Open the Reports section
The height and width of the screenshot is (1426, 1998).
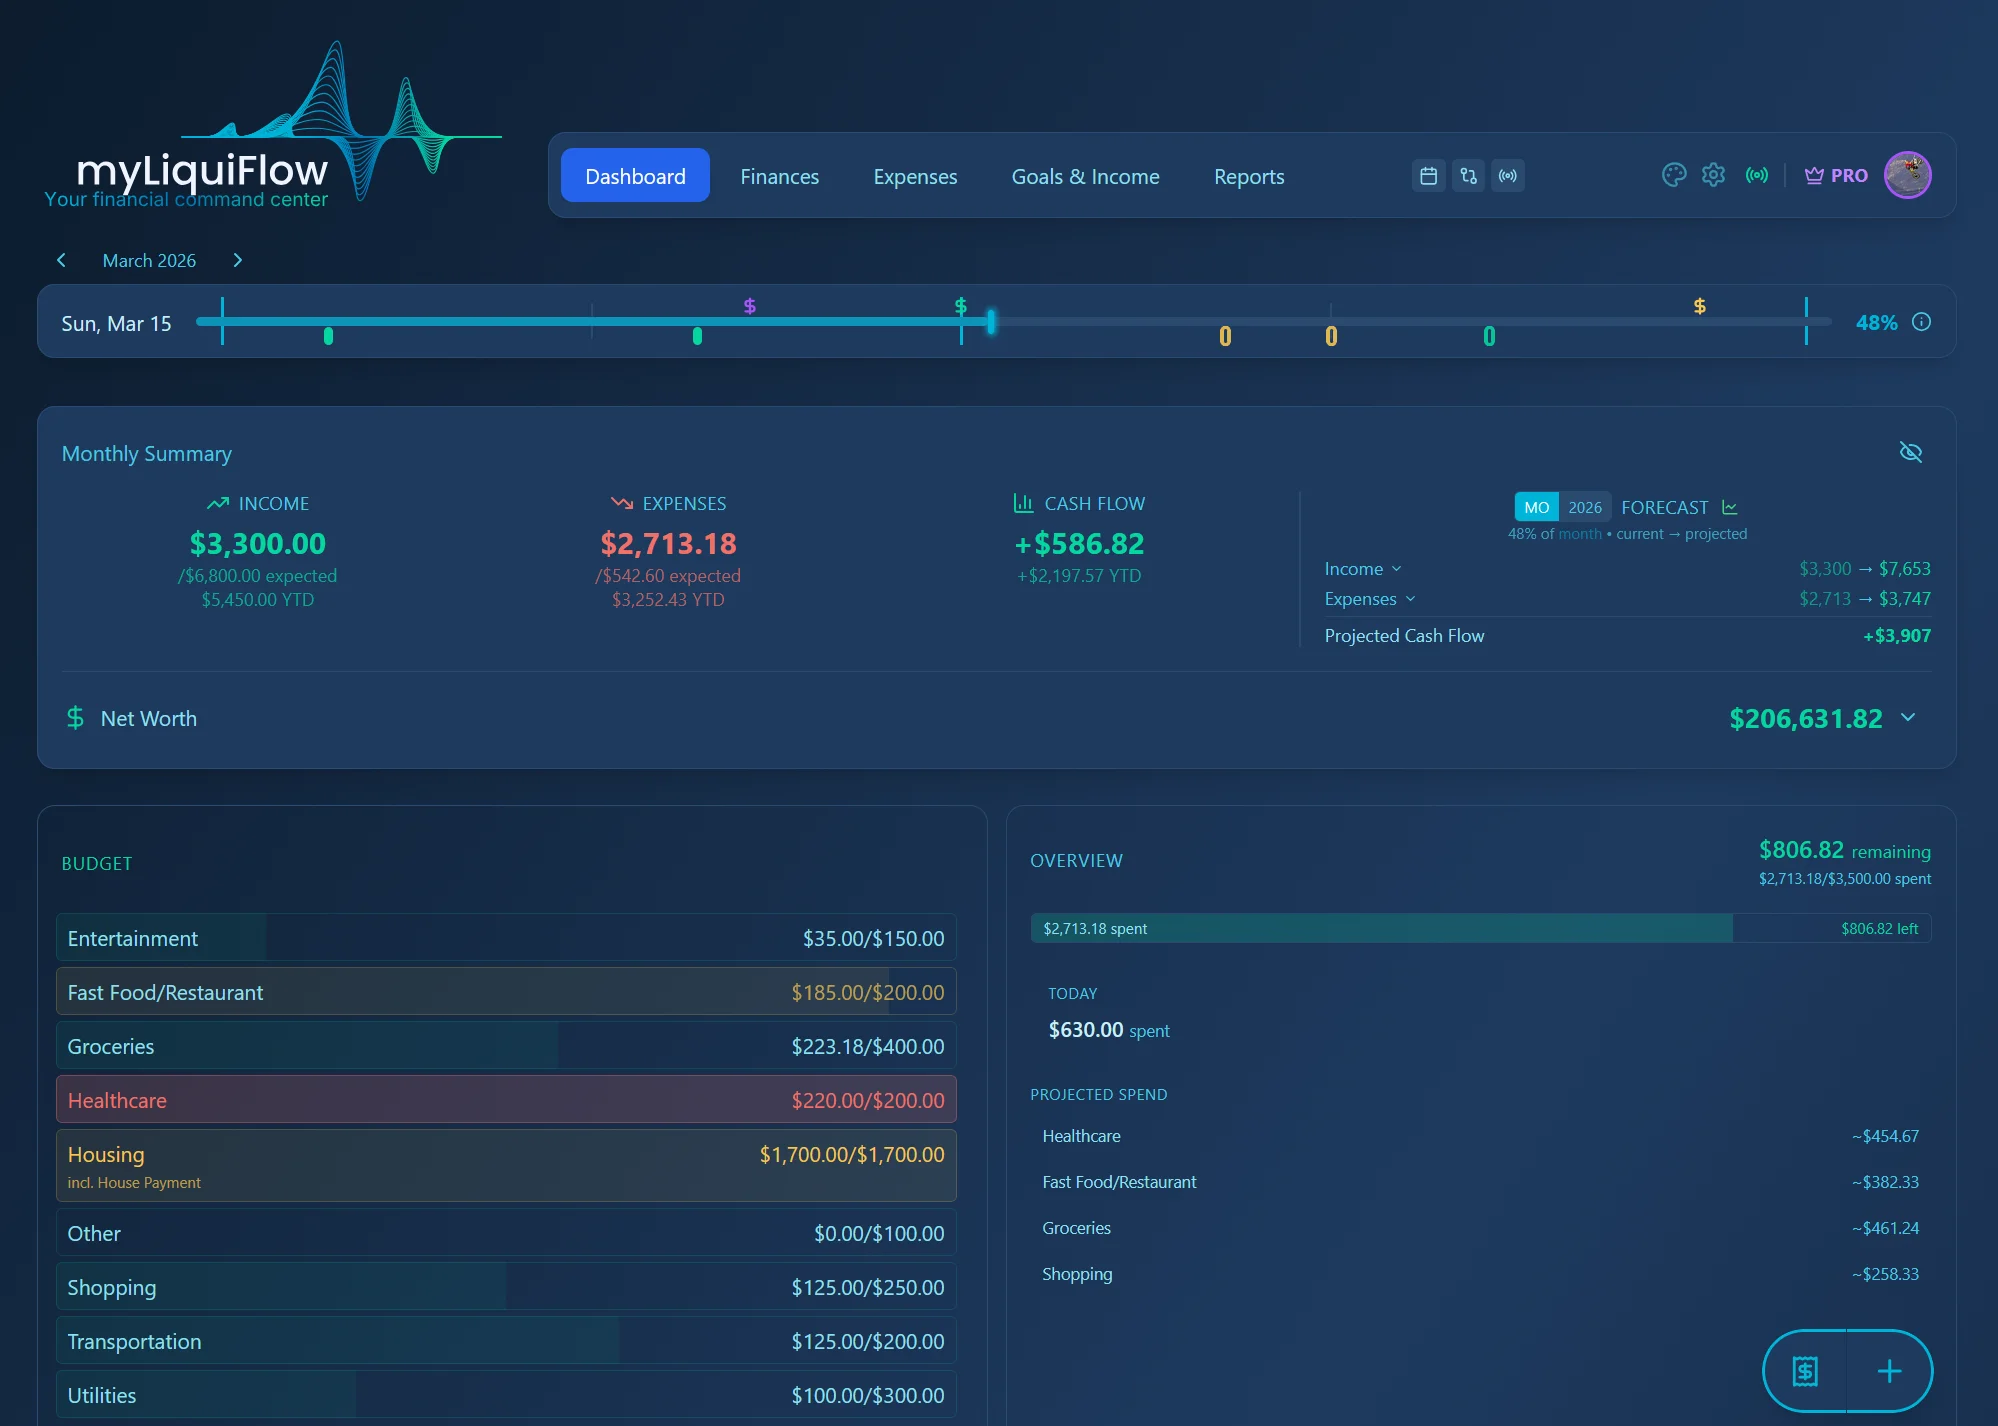pyautogui.click(x=1248, y=176)
